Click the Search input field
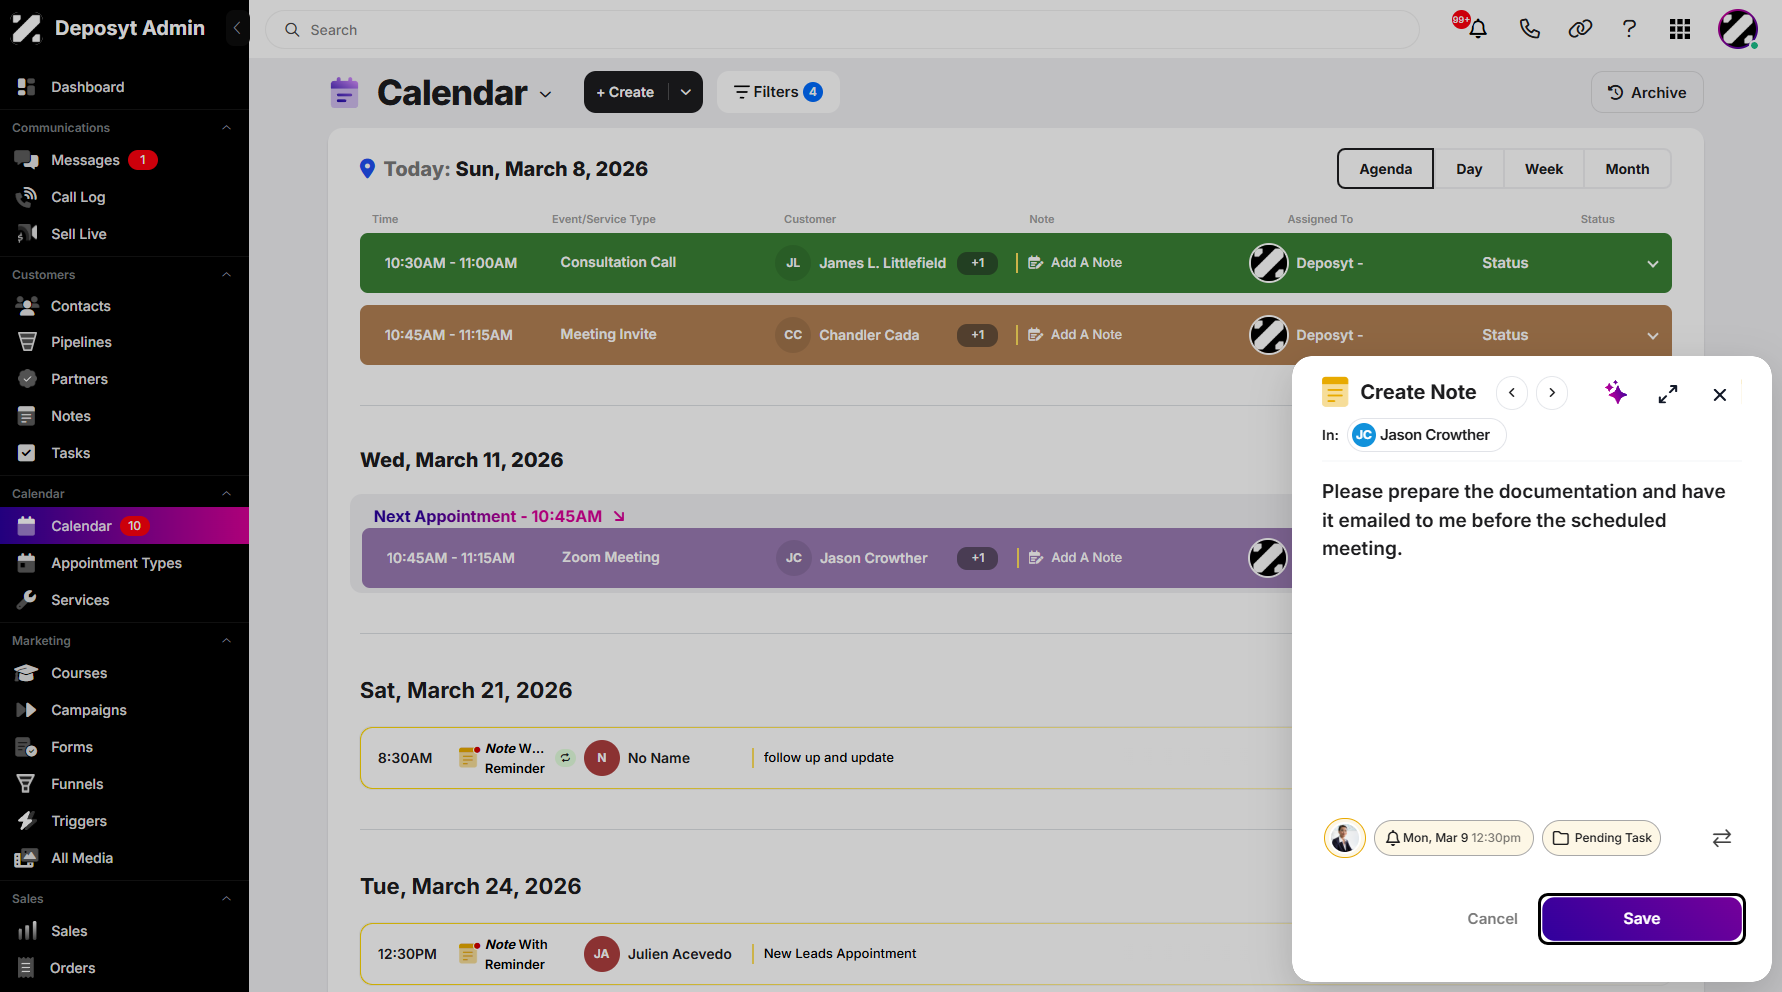1782x992 pixels. pyautogui.click(x=842, y=30)
